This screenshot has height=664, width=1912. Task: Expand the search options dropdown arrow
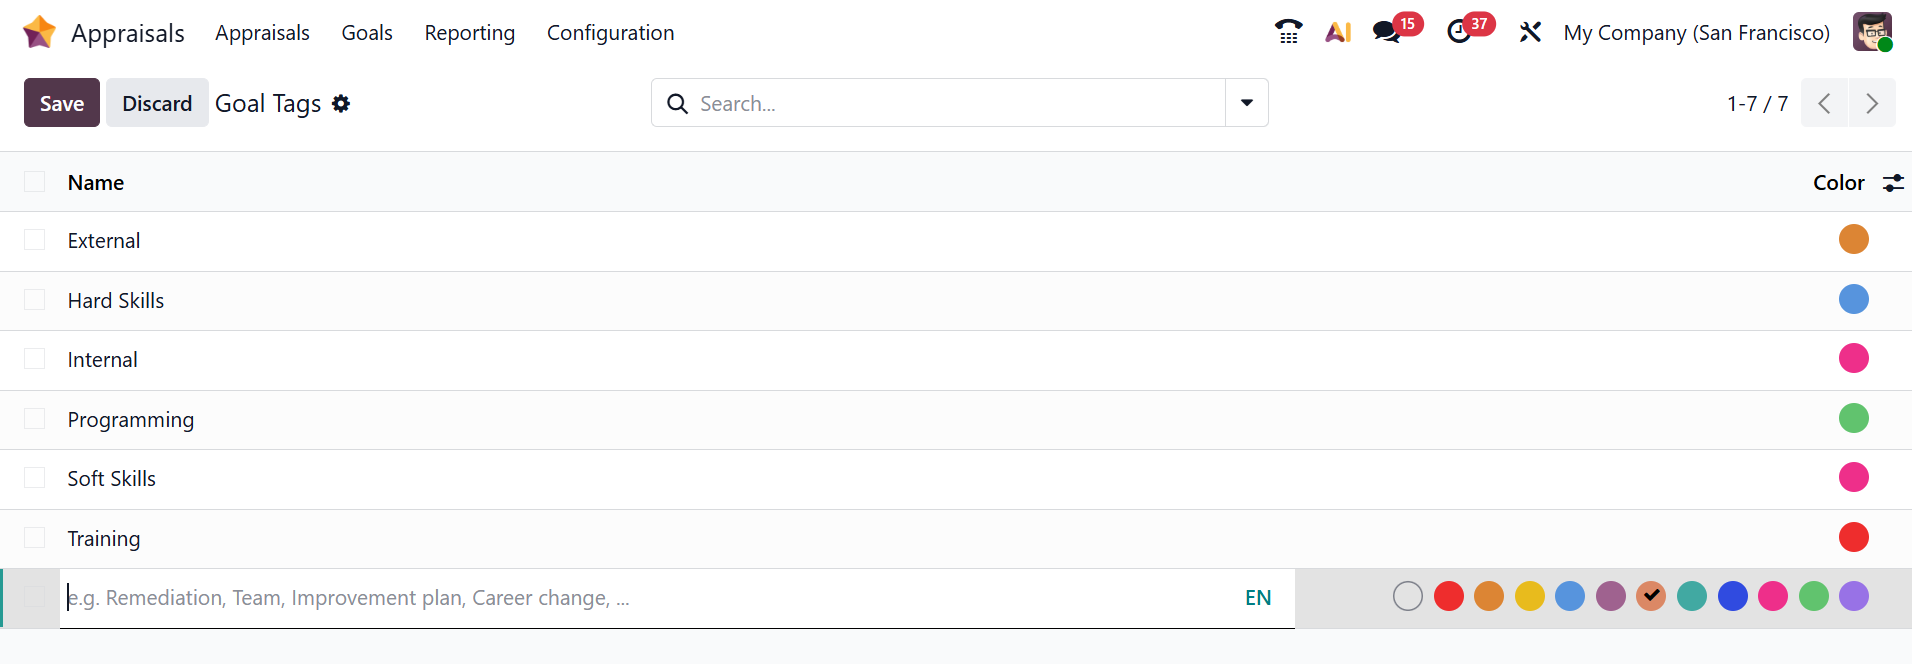(x=1246, y=103)
